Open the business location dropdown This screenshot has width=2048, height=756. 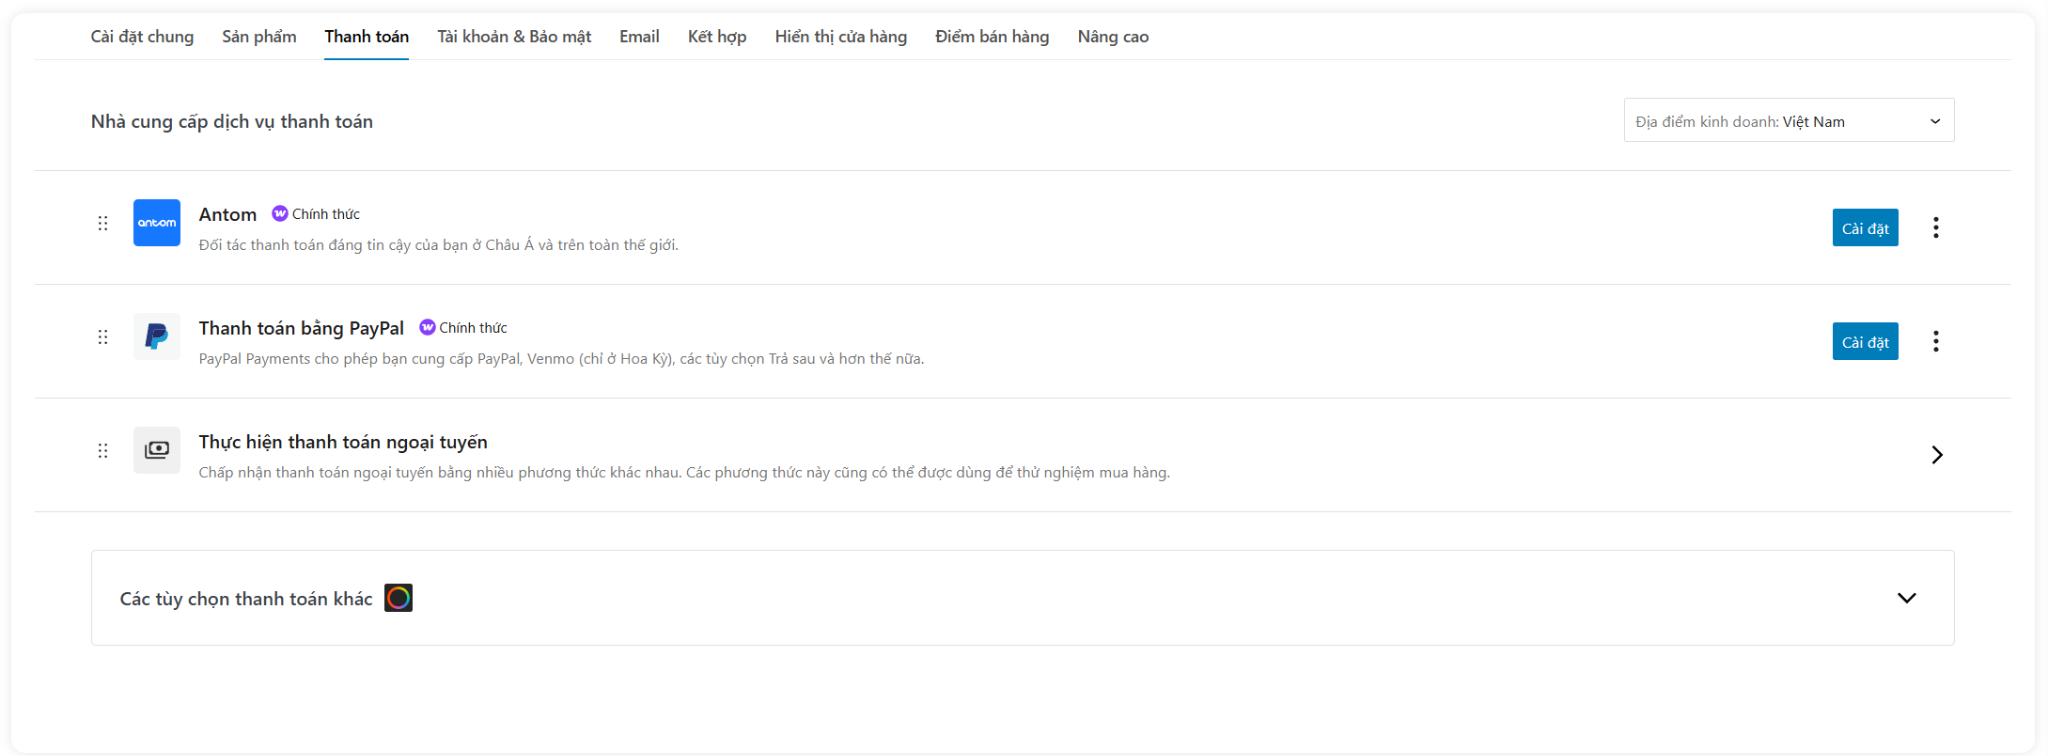(1788, 121)
